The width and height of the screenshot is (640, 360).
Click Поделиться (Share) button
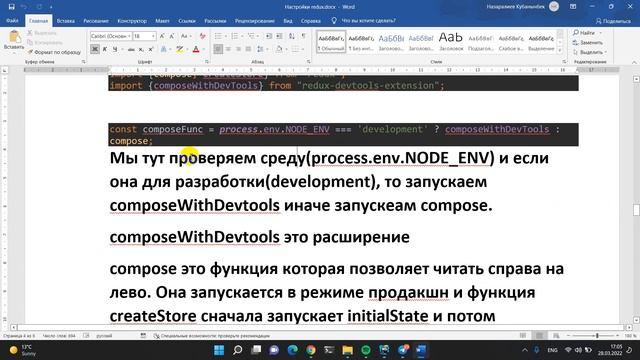pyautogui.click(x=613, y=21)
